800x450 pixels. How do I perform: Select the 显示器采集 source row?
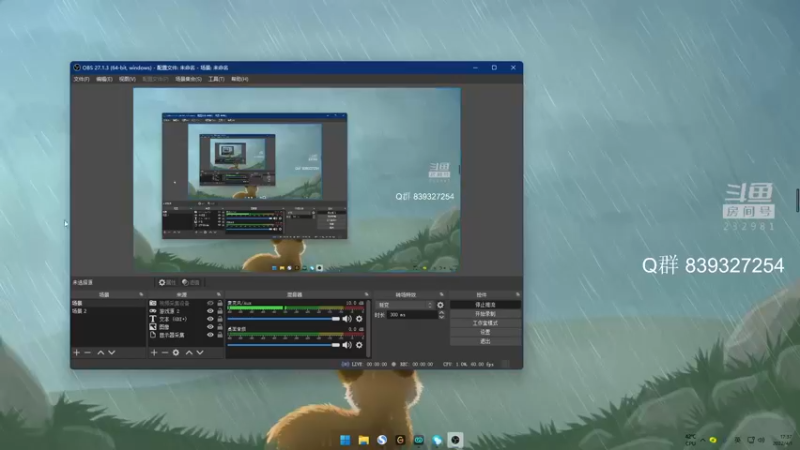[x=186, y=335]
